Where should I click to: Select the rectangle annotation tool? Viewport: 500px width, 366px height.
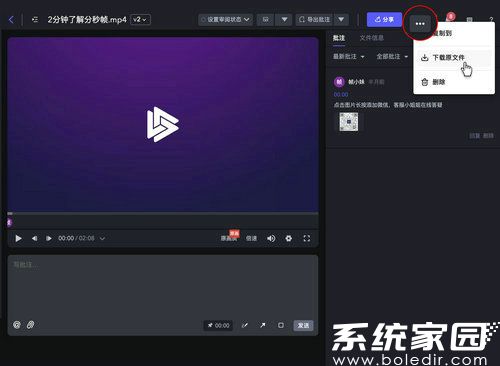281,325
